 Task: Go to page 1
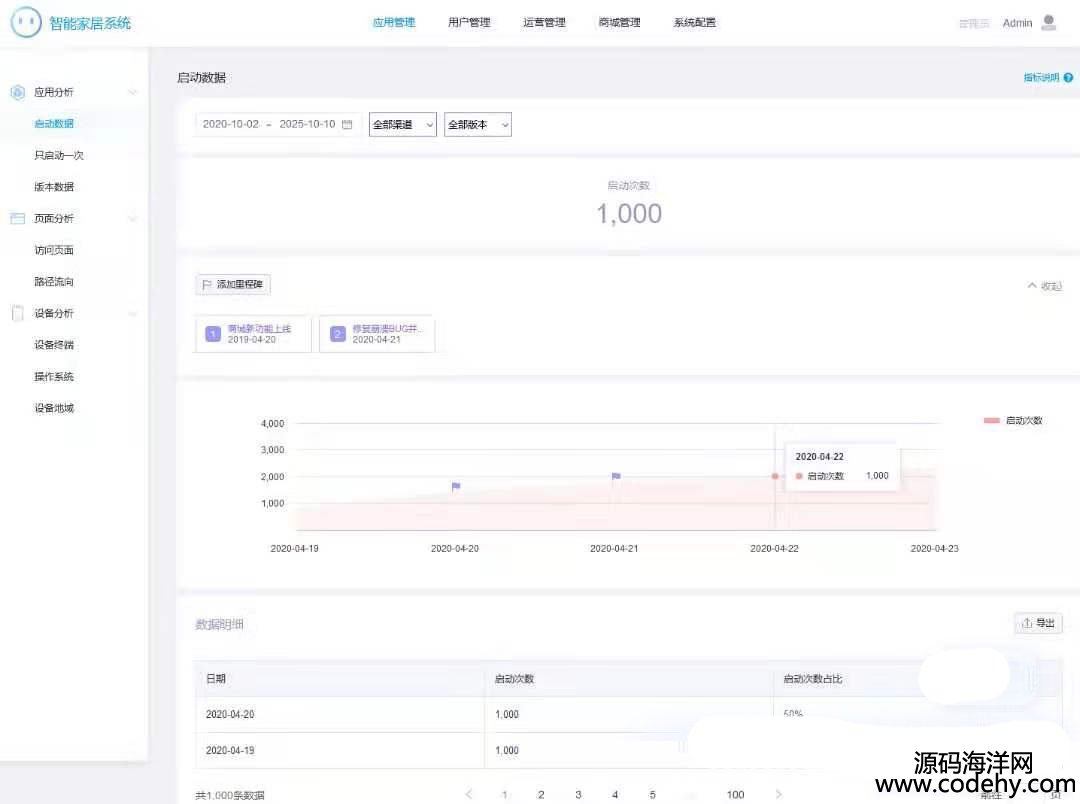tap(504, 794)
